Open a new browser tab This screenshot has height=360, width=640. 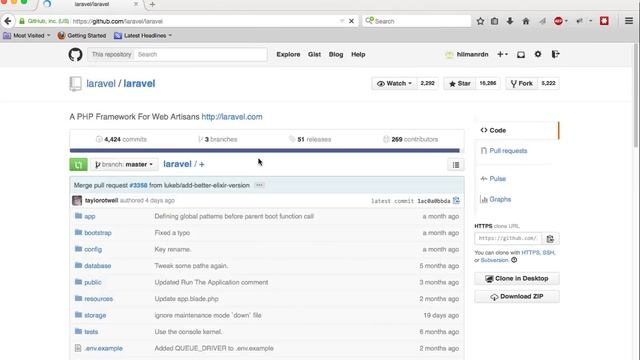point(152,4)
